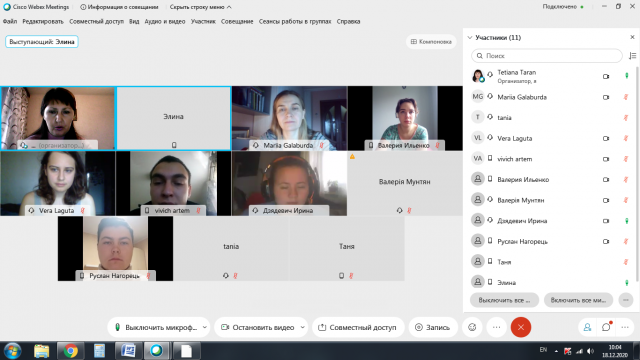Open the Справка menu
Viewport: 640px width, 360px height.
(x=348, y=21)
